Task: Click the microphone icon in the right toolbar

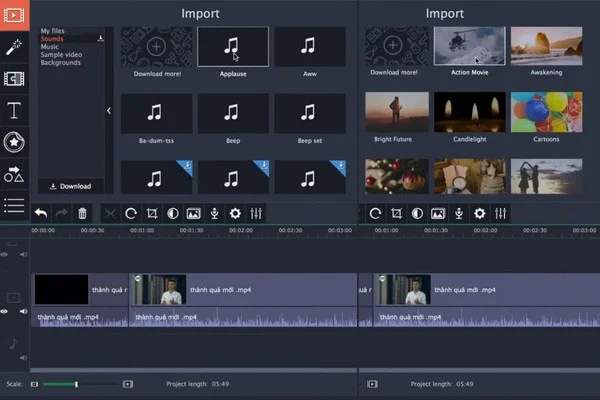Action: [459, 213]
